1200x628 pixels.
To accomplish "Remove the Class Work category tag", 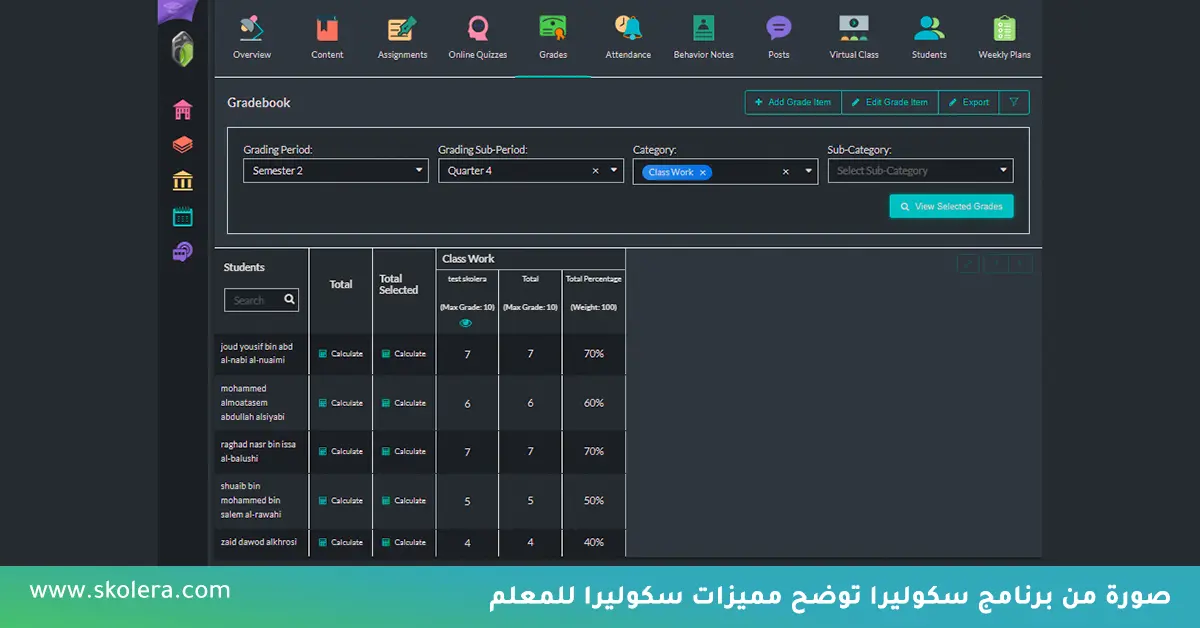I will click(x=703, y=172).
